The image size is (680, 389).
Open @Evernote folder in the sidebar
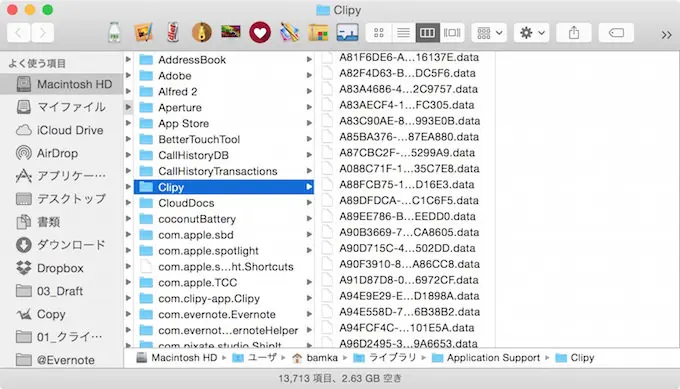click(x=62, y=360)
